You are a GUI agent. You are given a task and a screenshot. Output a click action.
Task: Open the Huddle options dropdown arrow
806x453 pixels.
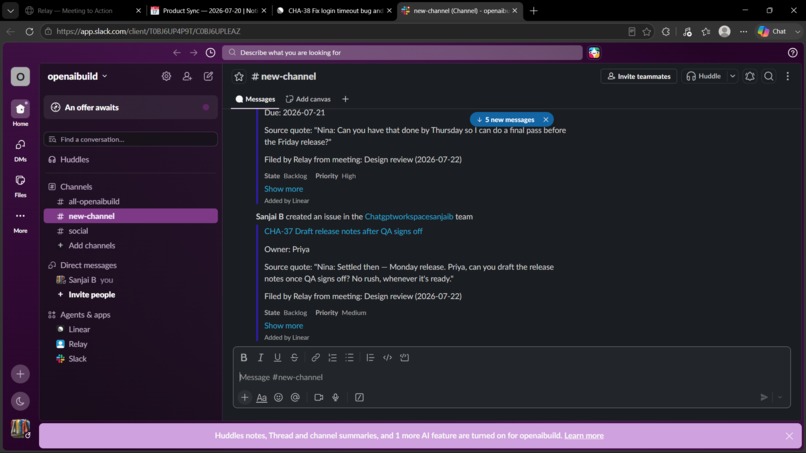732,76
